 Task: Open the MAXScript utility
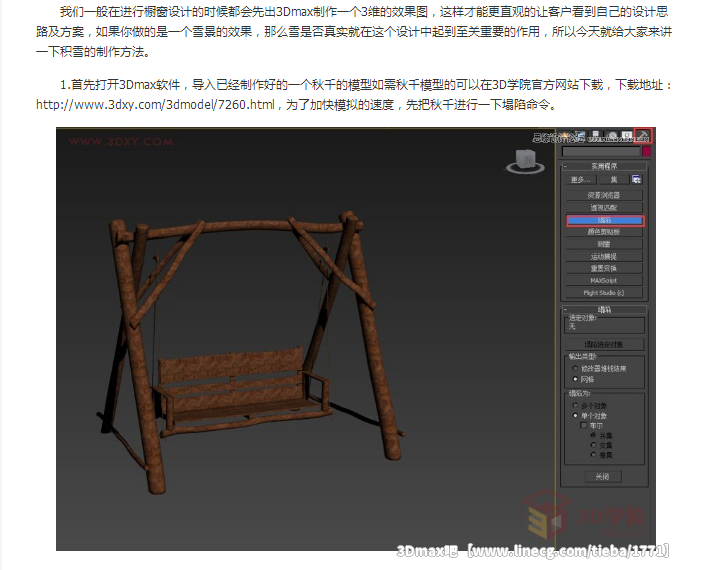point(604,280)
